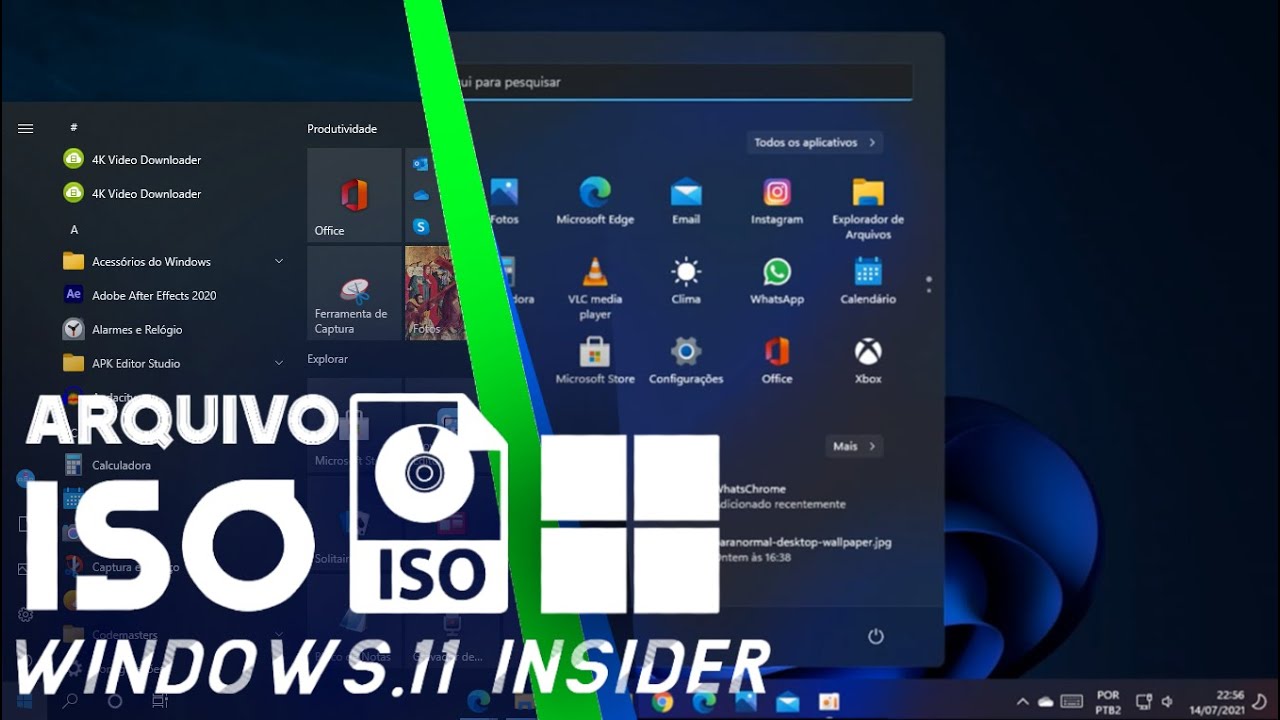This screenshot has height=720, width=1280.
Task: Open the network tray icon
Action: pyautogui.click(x=1144, y=702)
